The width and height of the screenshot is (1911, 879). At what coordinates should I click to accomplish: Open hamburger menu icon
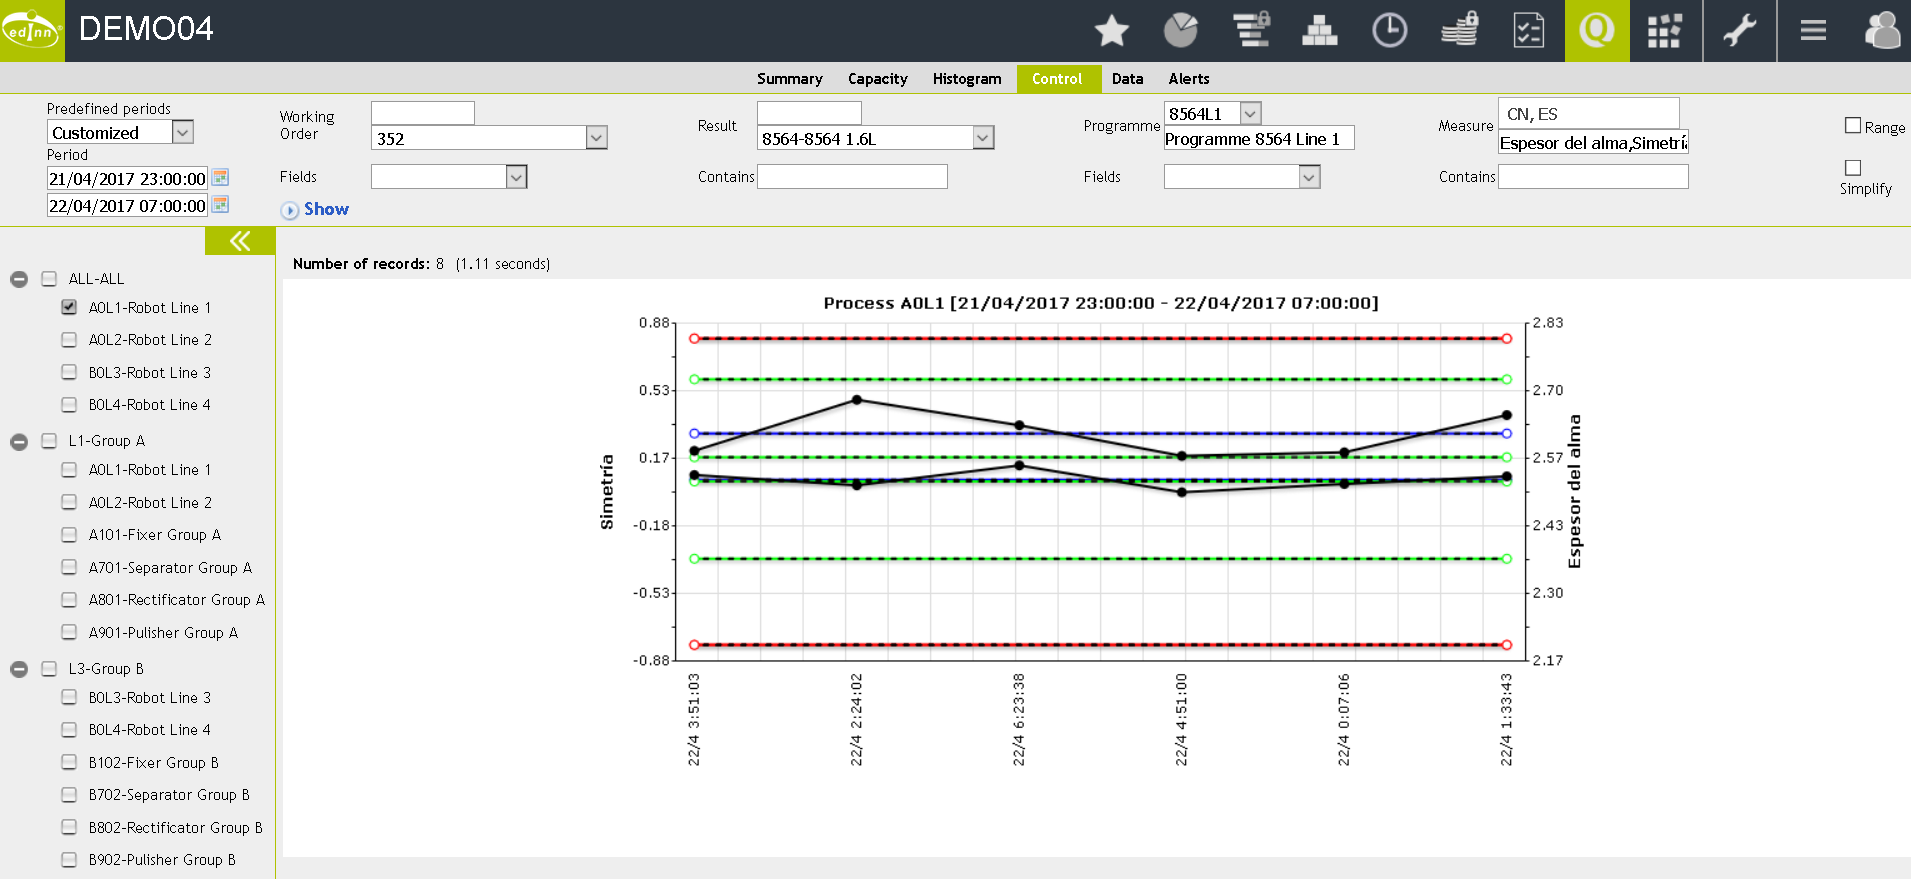tap(1813, 31)
